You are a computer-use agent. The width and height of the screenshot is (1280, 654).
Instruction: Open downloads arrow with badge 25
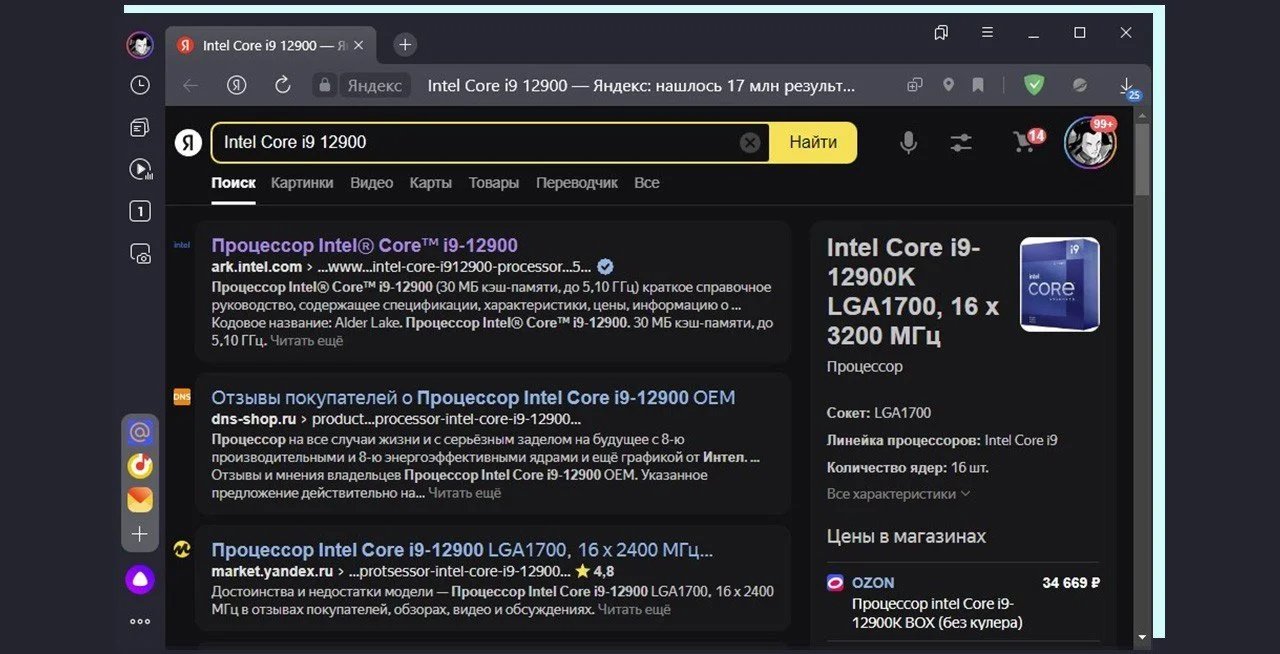point(1127,87)
